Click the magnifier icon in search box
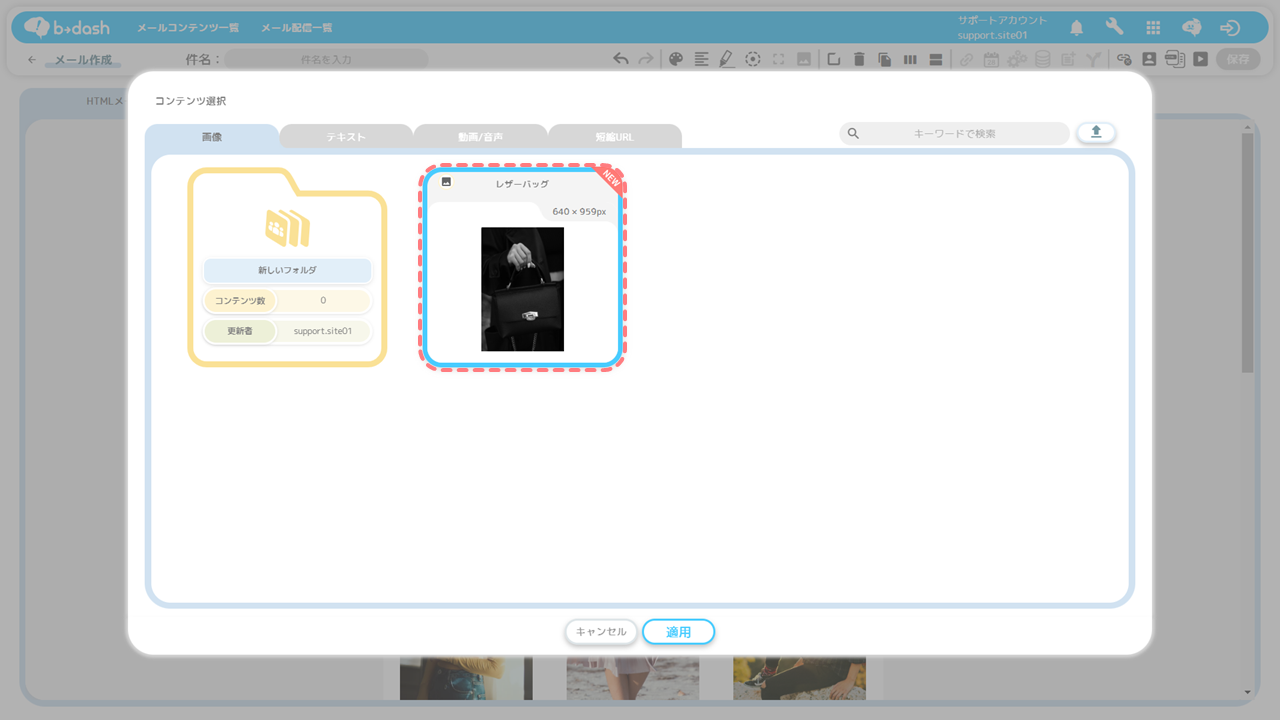This screenshot has height=720, width=1280. point(853,133)
